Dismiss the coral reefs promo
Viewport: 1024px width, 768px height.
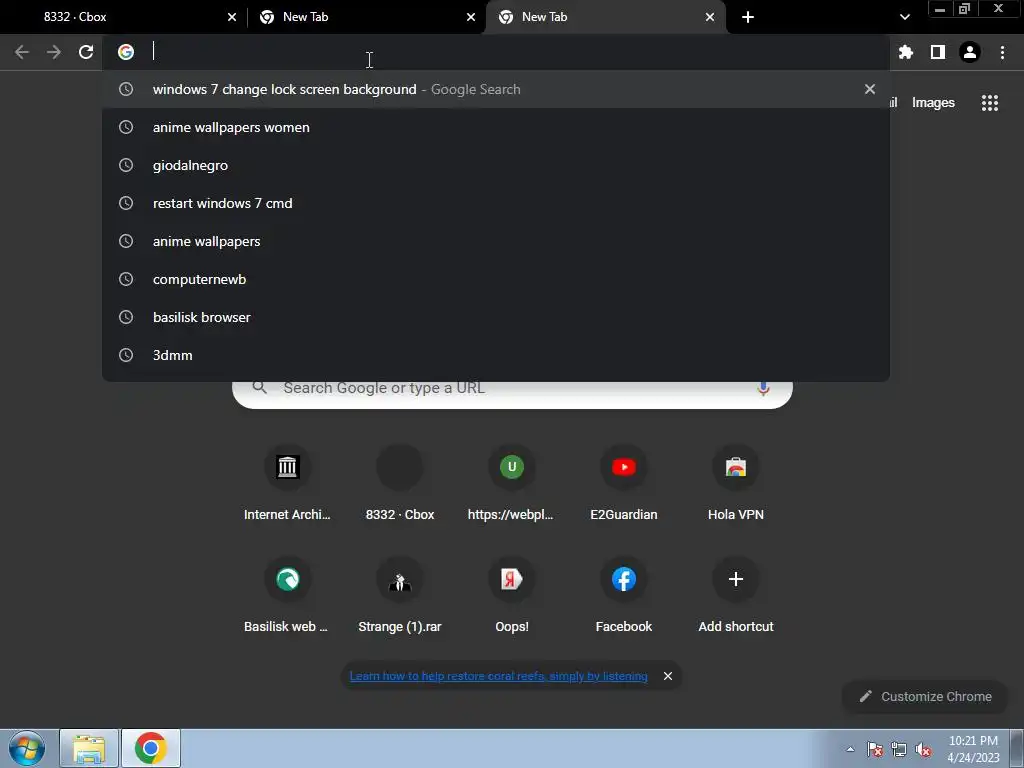tap(667, 676)
